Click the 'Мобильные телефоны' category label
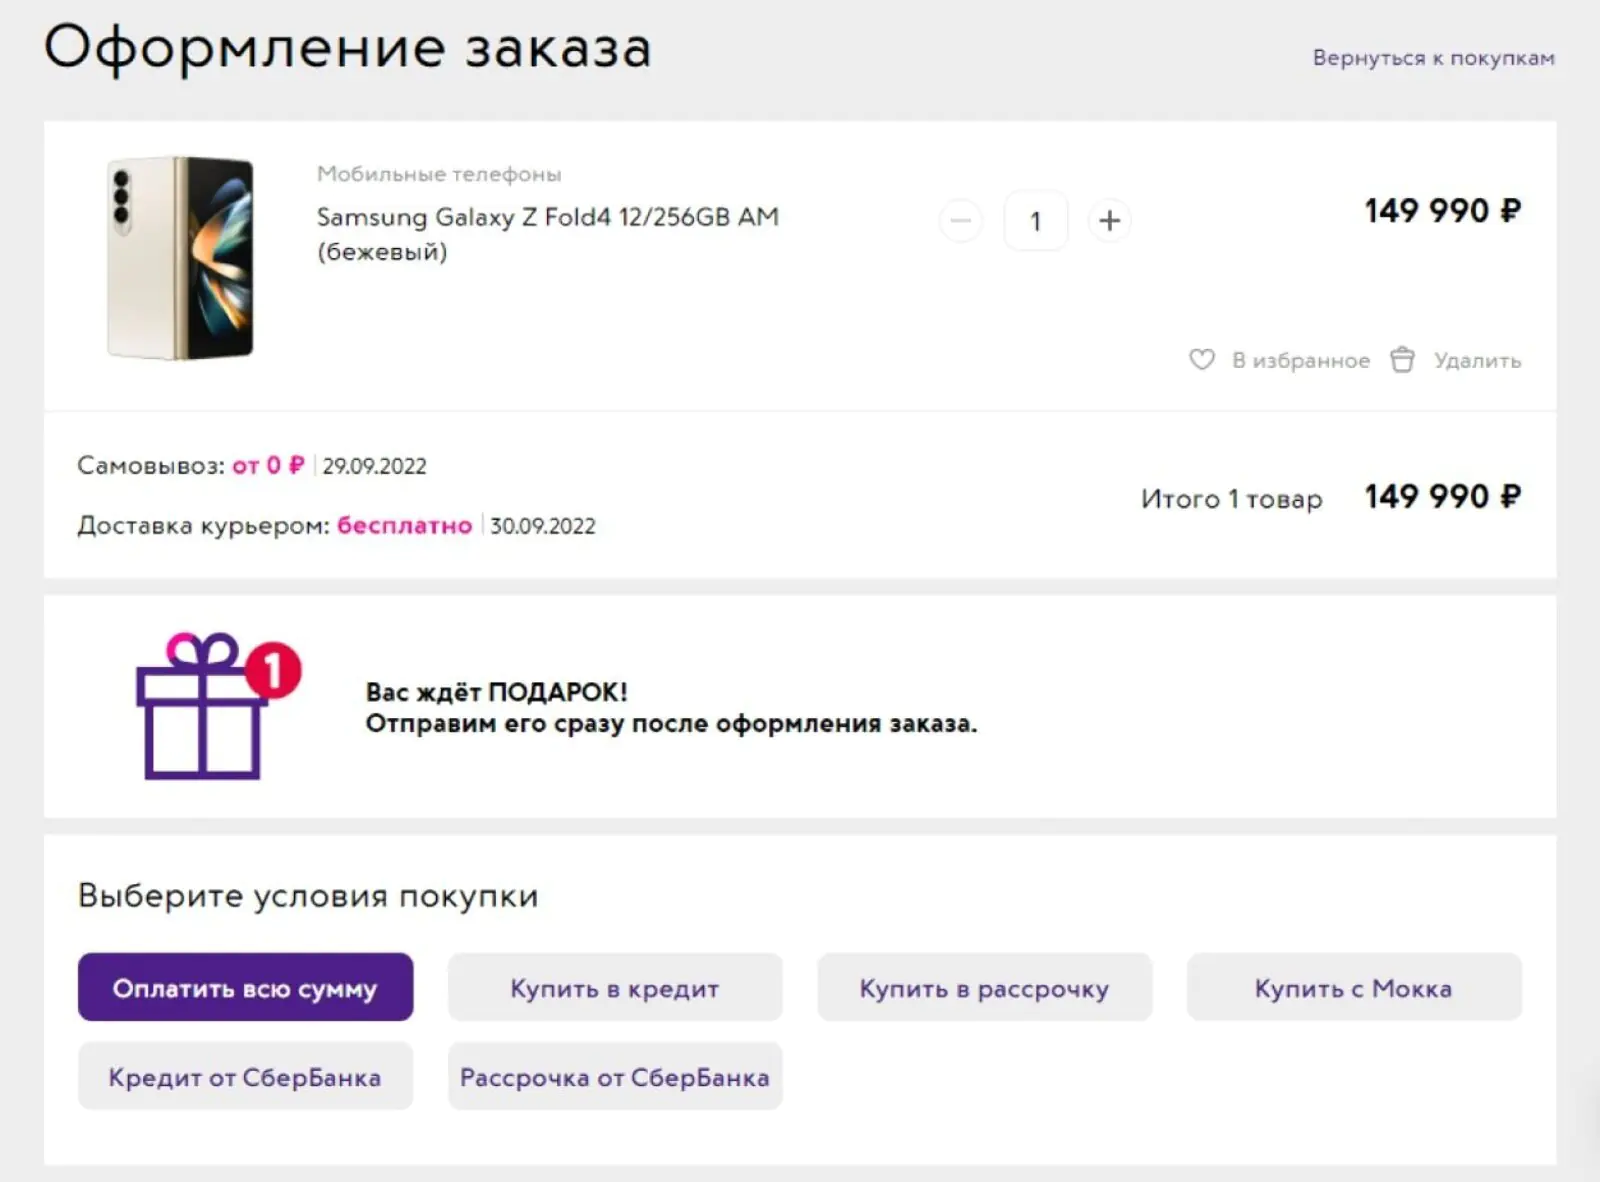 click(x=439, y=174)
